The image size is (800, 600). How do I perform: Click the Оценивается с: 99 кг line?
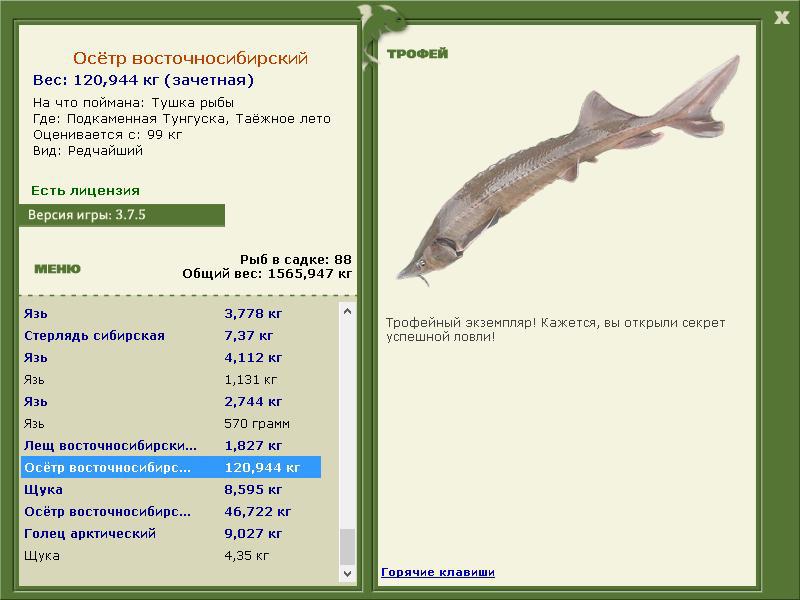point(107,135)
